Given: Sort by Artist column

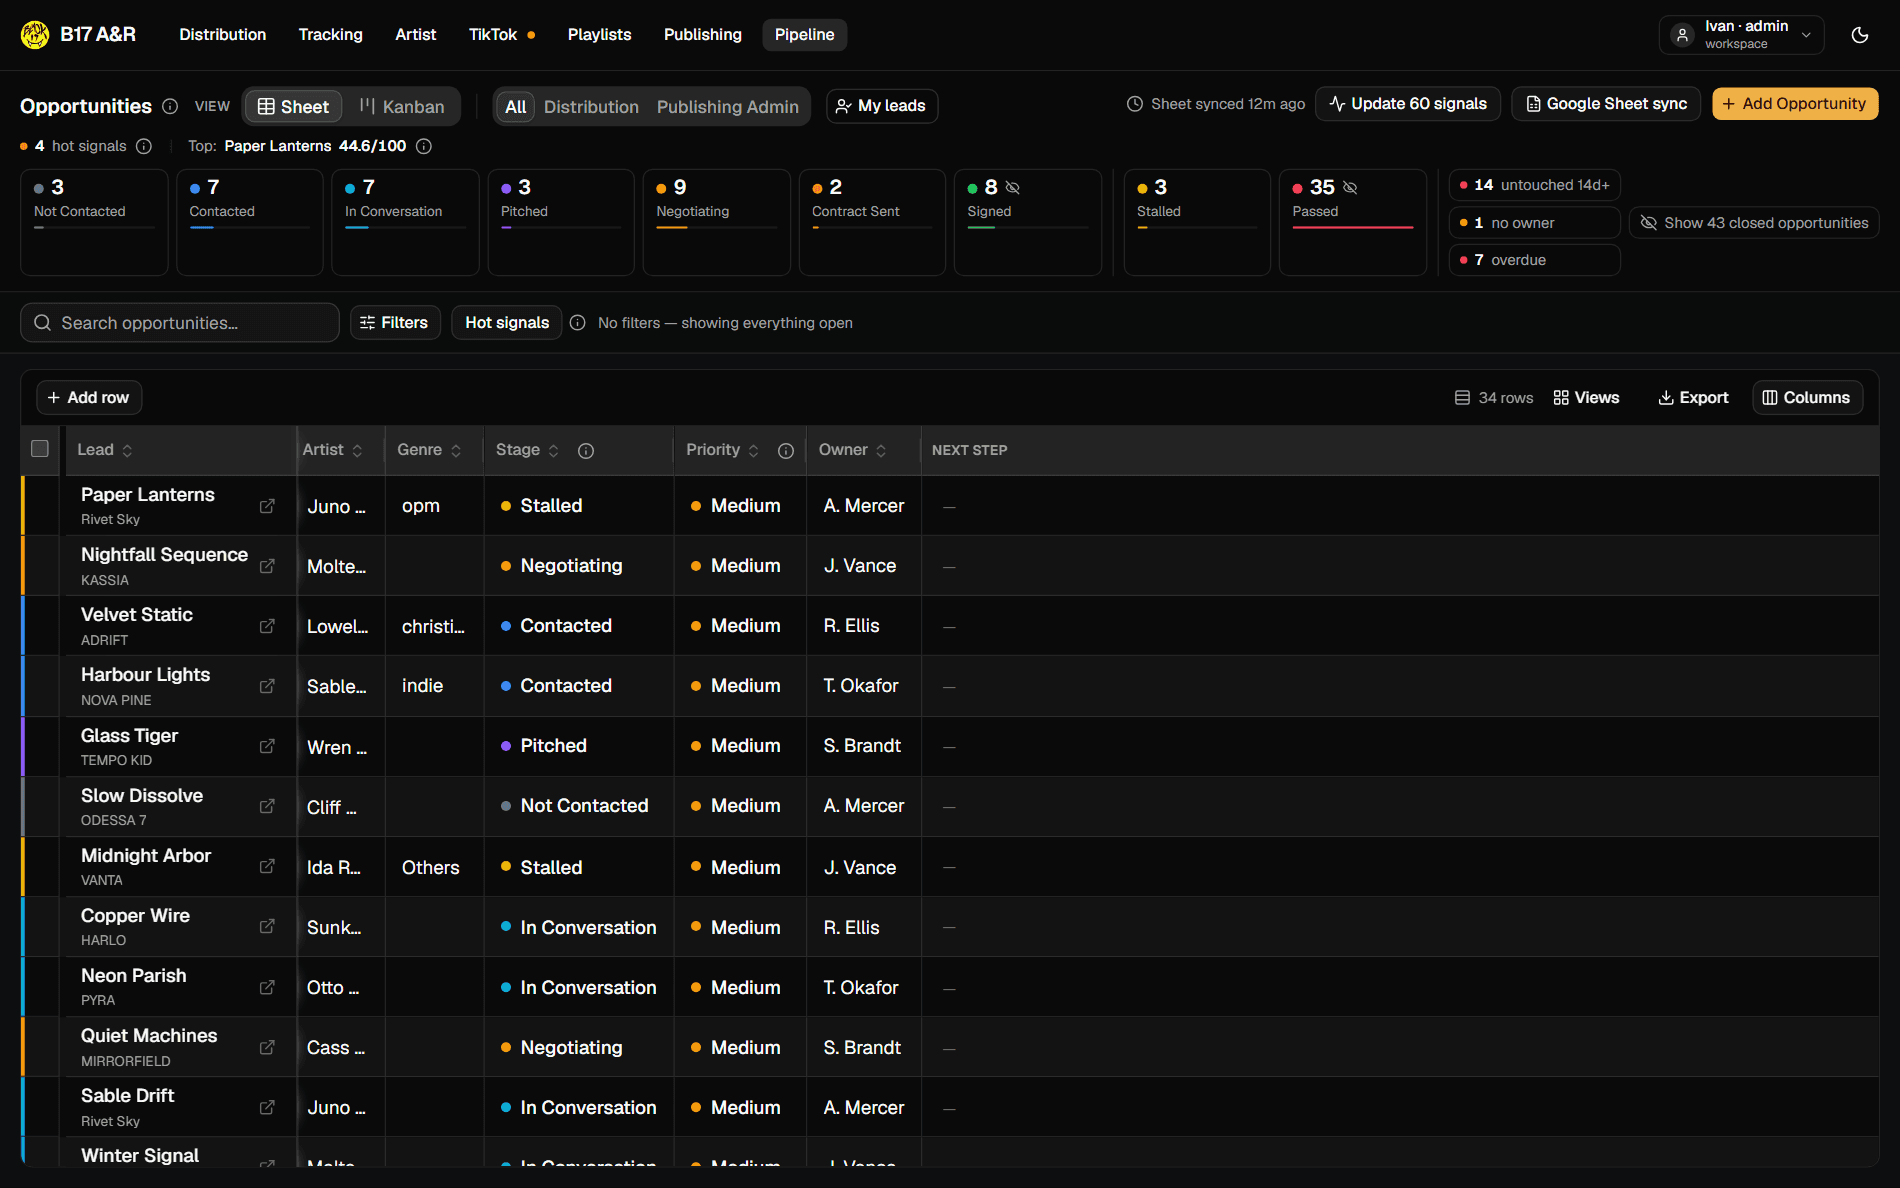Looking at the screenshot, I should click(x=333, y=450).
